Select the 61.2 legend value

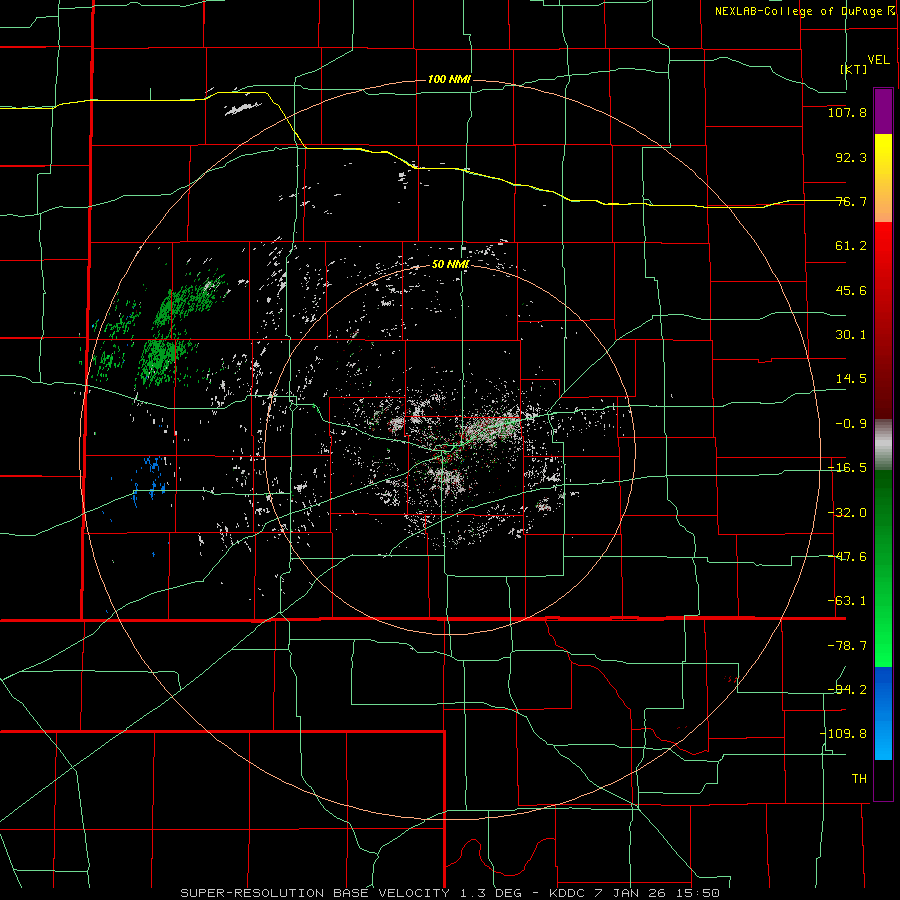click(x=851, y=246)
